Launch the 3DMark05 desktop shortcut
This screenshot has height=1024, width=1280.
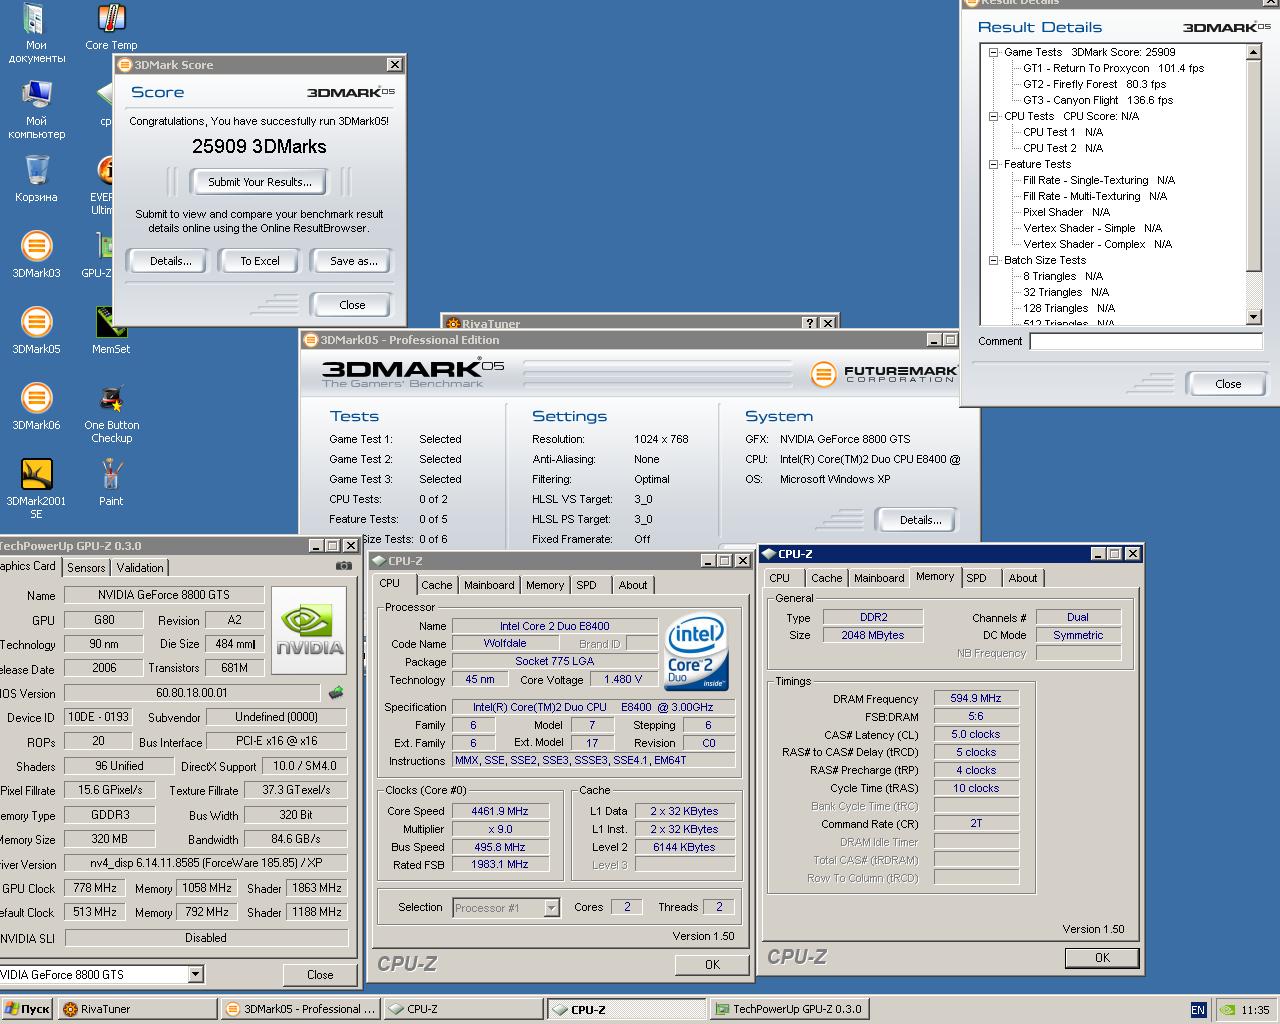pyautogui.click(x=36, y=331)
